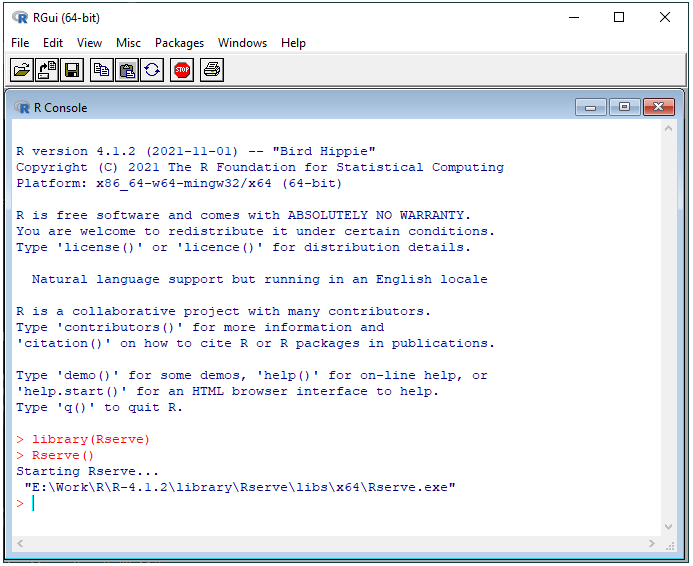Open the View menu

tap(90, 43)
